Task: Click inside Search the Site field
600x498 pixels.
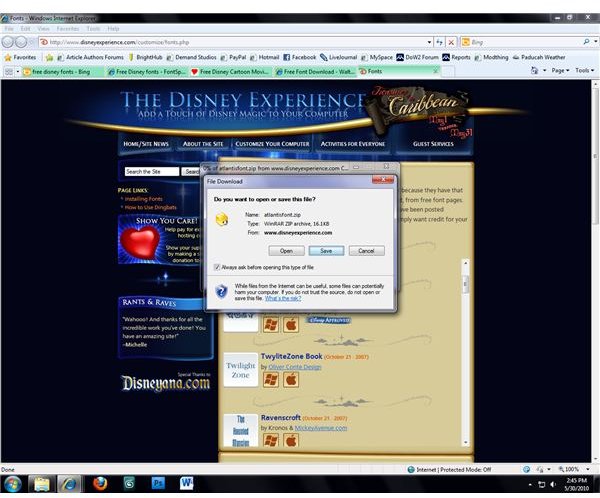Action: coord(152,171)
